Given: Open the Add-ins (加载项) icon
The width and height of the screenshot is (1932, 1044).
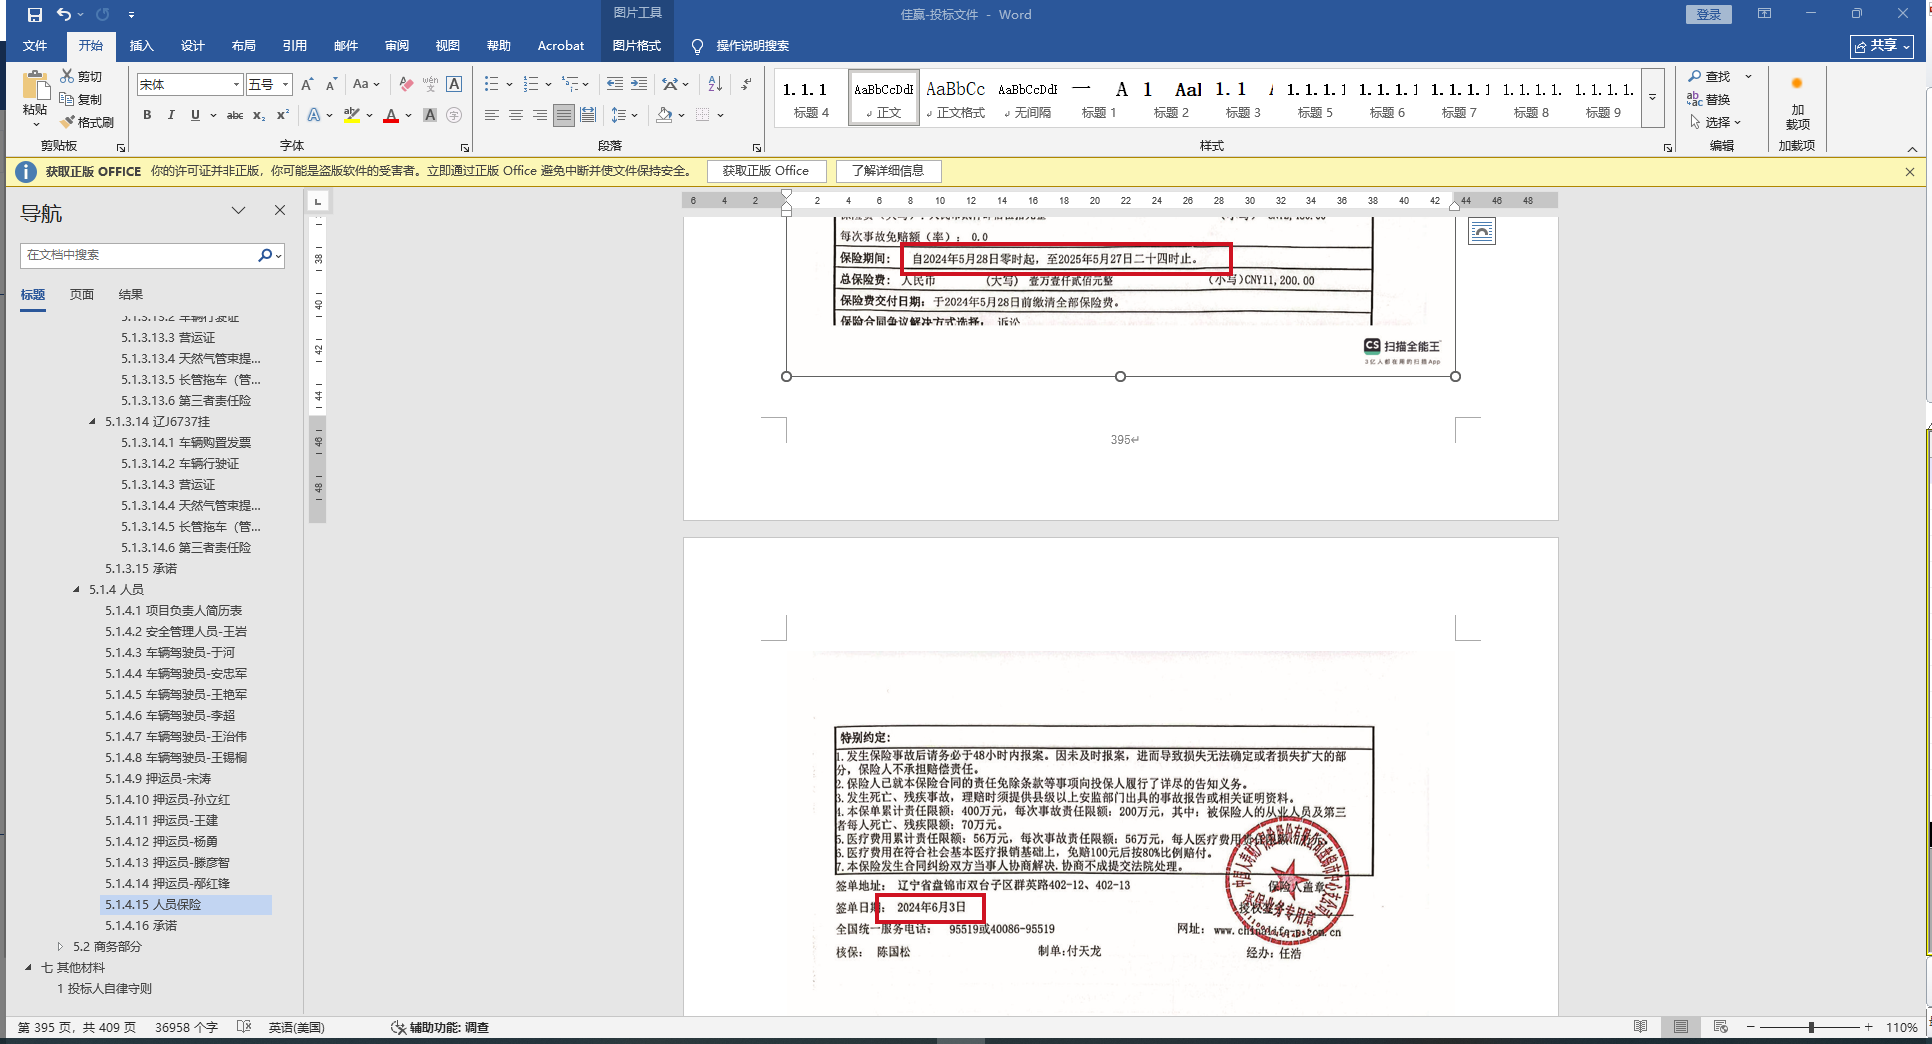Looking at the screenshot, I should coord(1797,103).
